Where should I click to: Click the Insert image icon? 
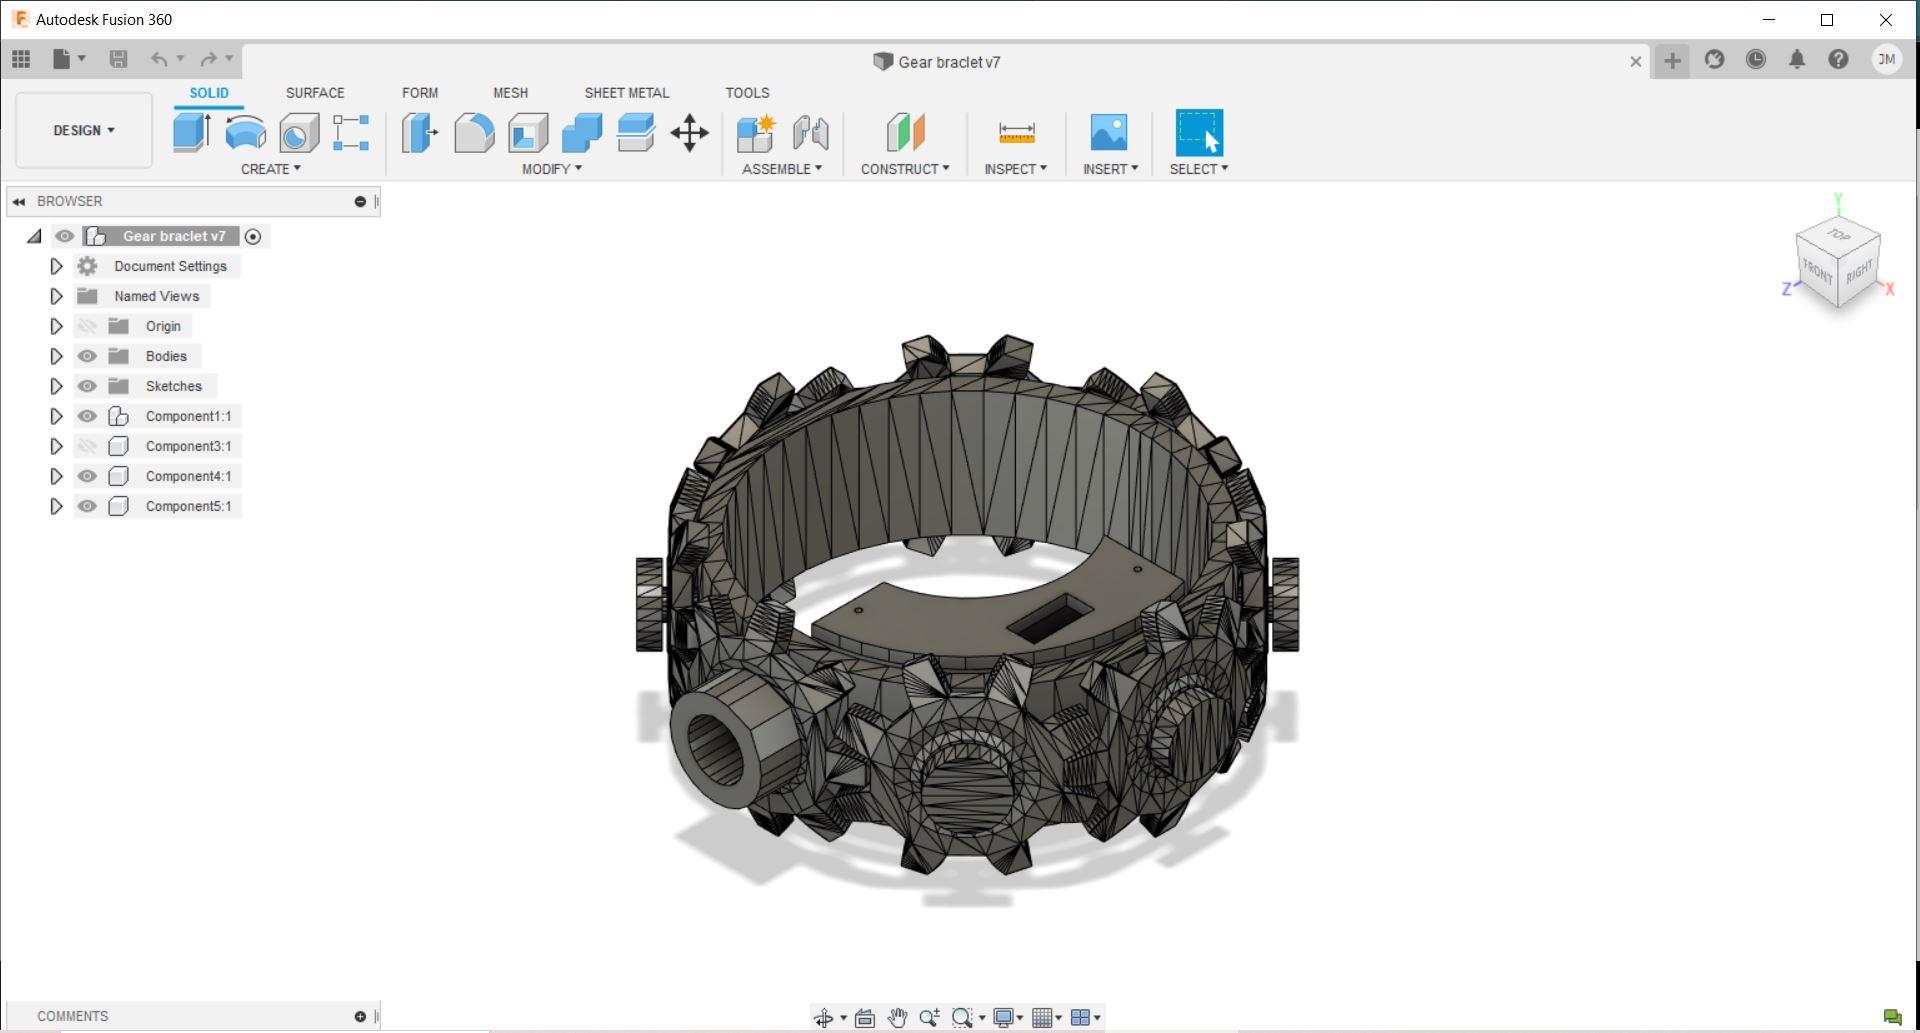tap(1109, 132)
